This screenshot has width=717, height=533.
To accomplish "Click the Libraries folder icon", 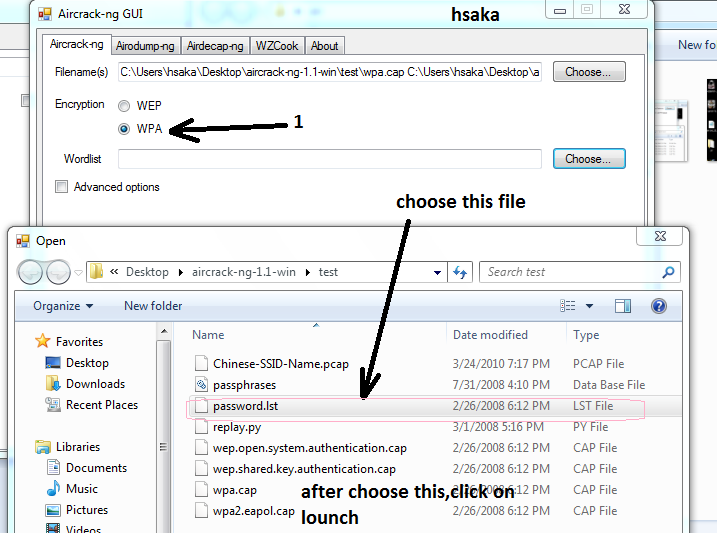I will (43, 447).
